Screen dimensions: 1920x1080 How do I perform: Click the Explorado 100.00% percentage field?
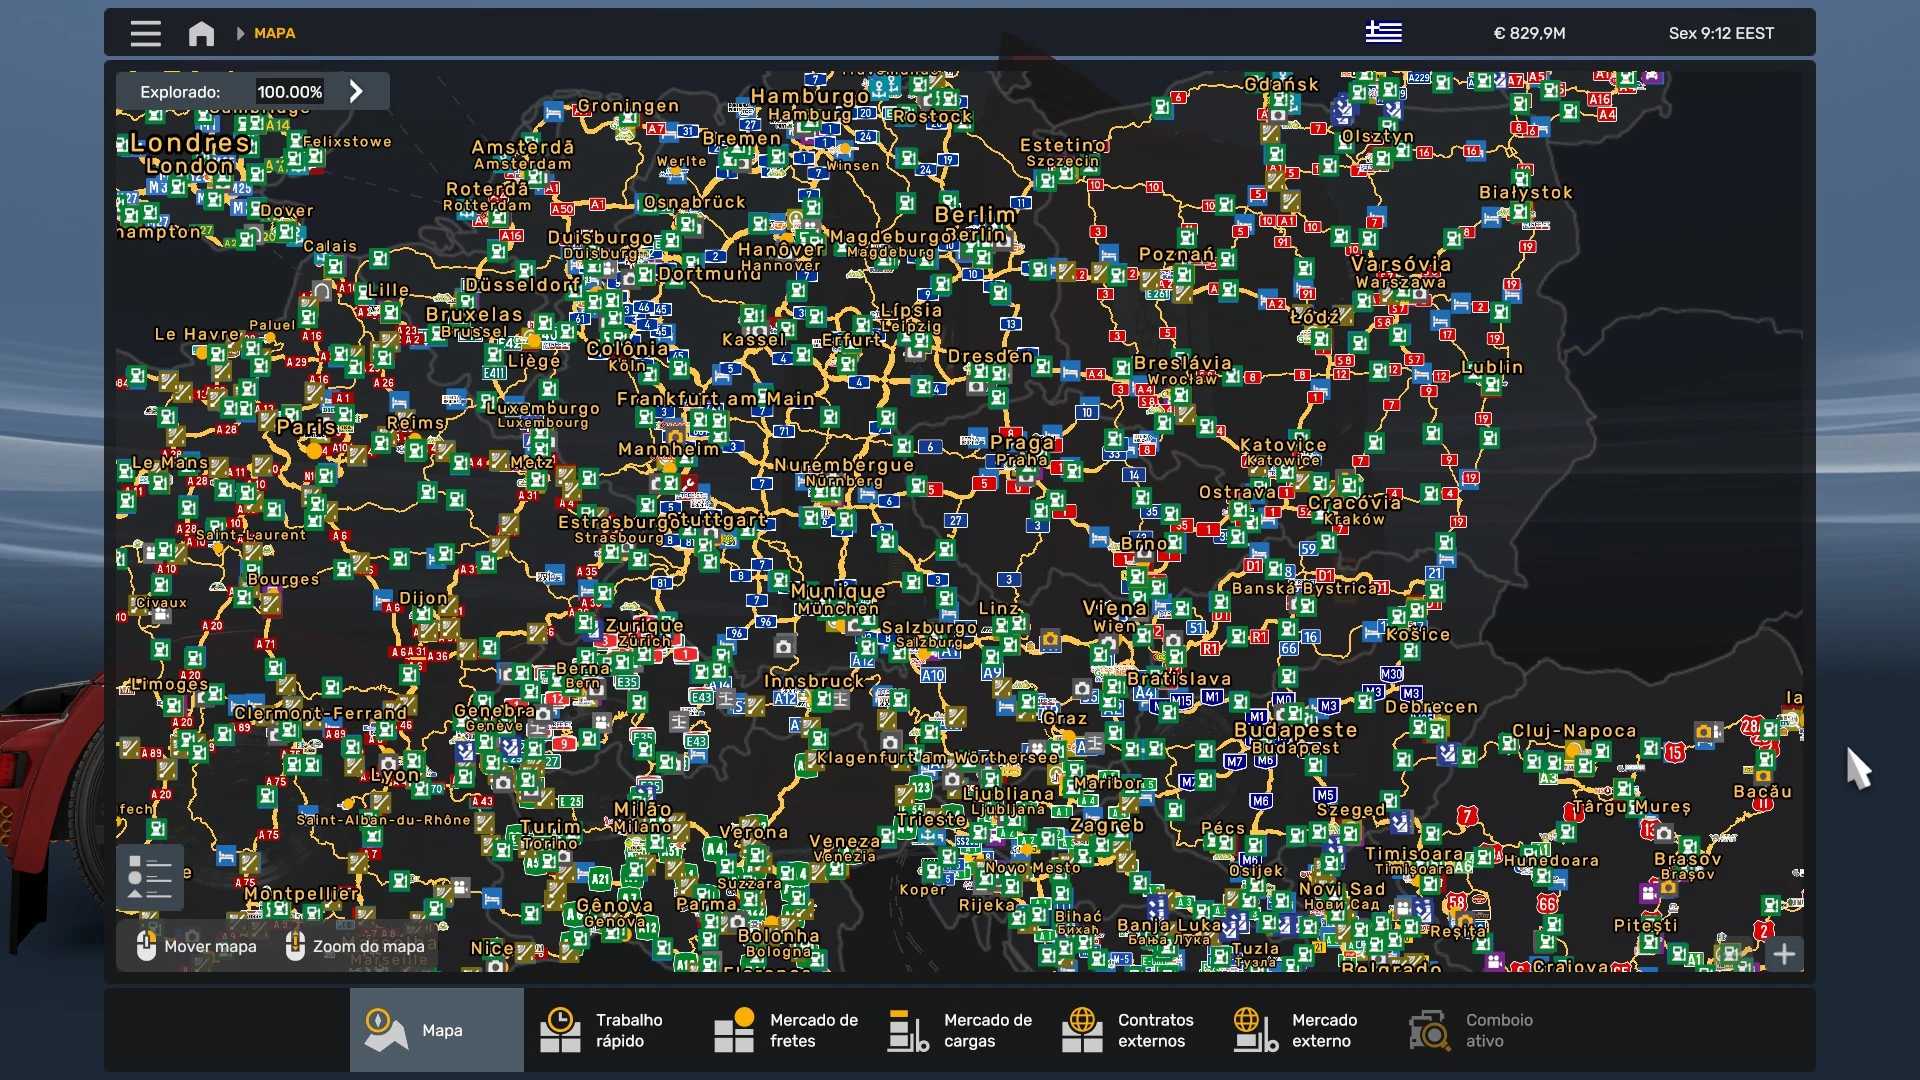click(x=289, y=92)
